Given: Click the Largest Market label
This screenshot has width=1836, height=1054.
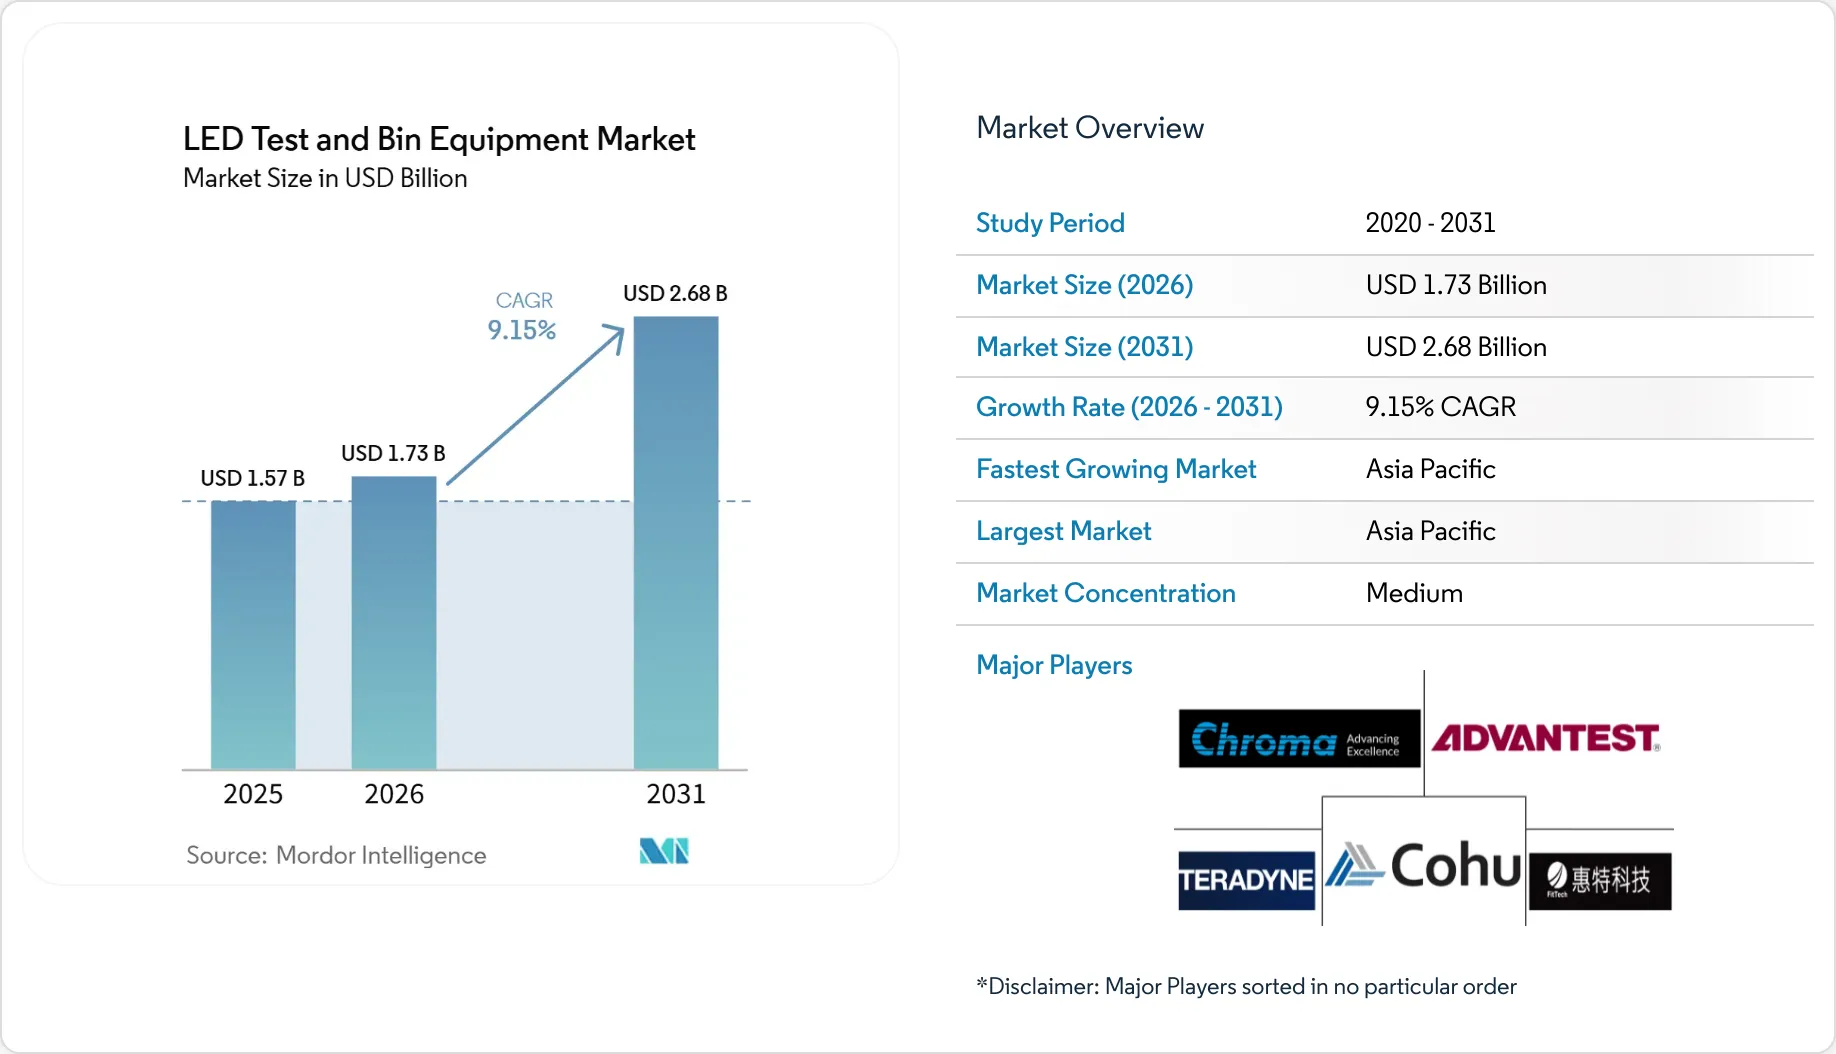Looking at the screenshot, I should (1063, 531).
